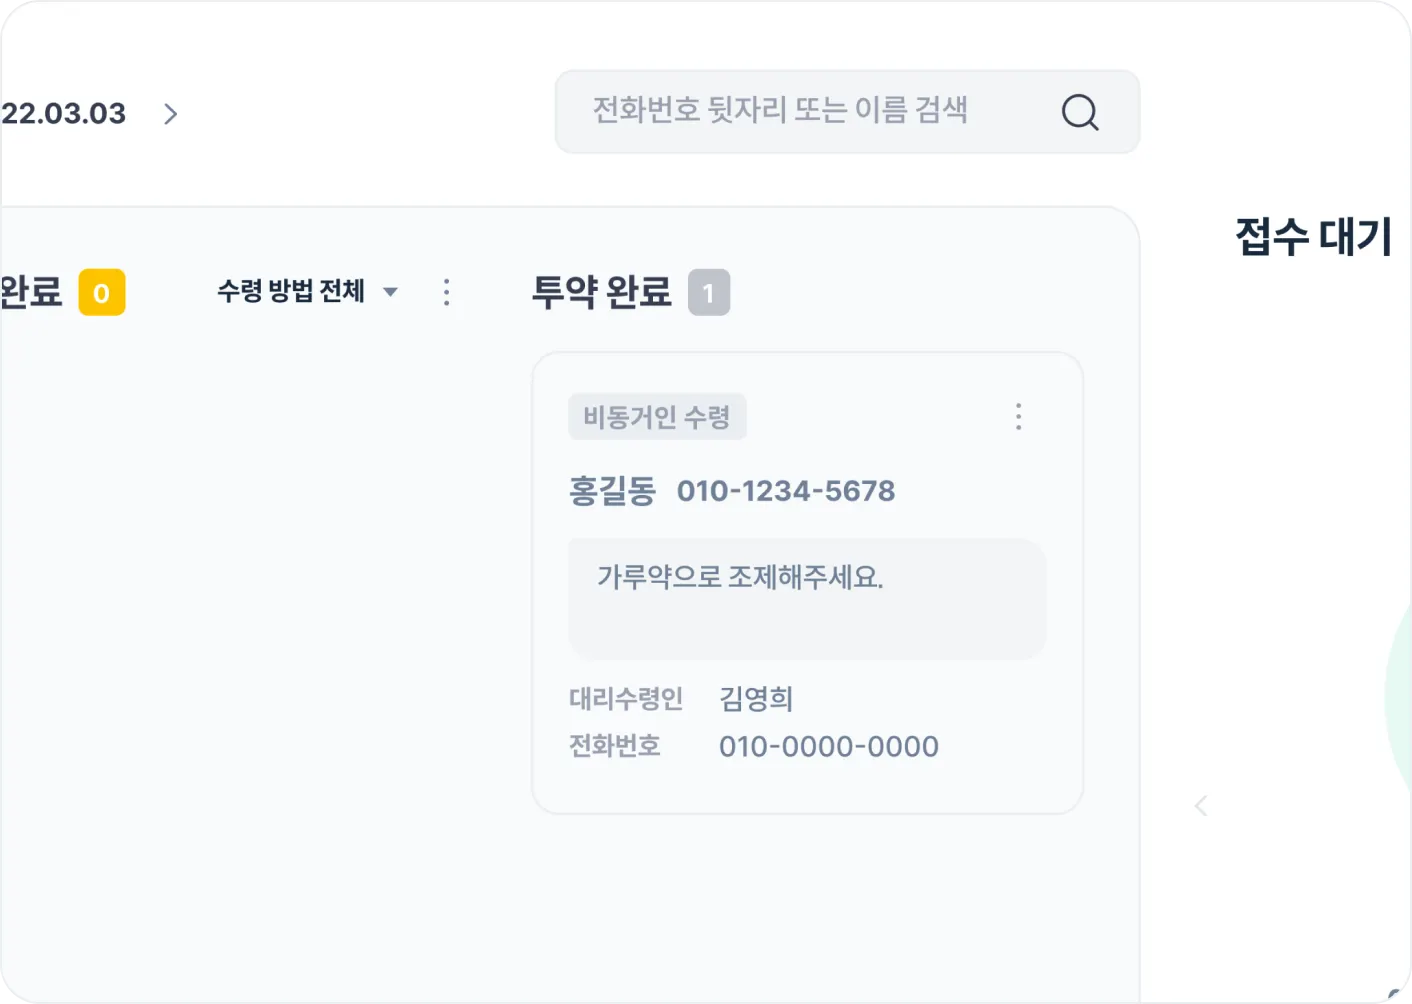The width and height of the screenshot is (1412, 1004).
Task: Click proxy phone number 010-0000-0000
Action: [x=828, y=746]
